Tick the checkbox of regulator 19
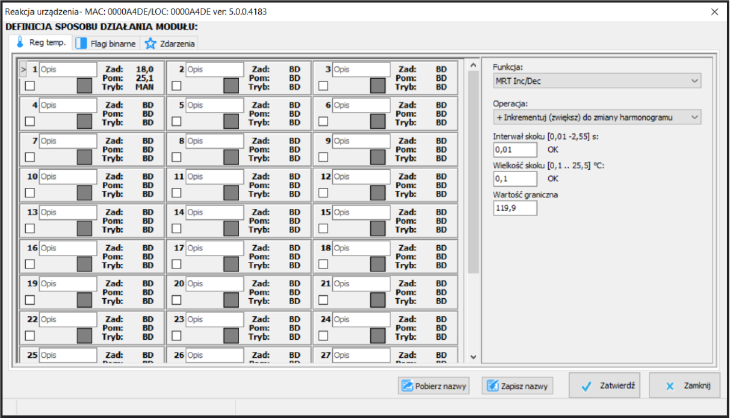Viewport: 730px width, 418px height. pos(30,300)
